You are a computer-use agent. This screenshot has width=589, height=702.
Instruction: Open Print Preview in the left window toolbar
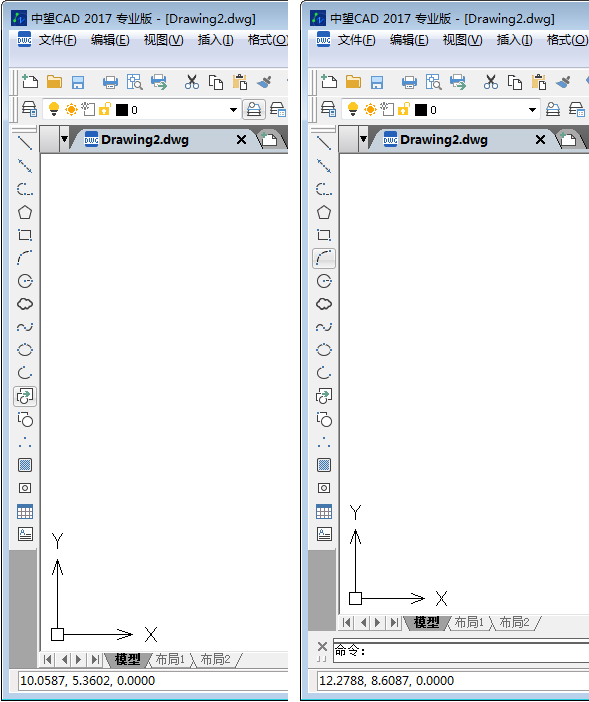coord(134,82)
